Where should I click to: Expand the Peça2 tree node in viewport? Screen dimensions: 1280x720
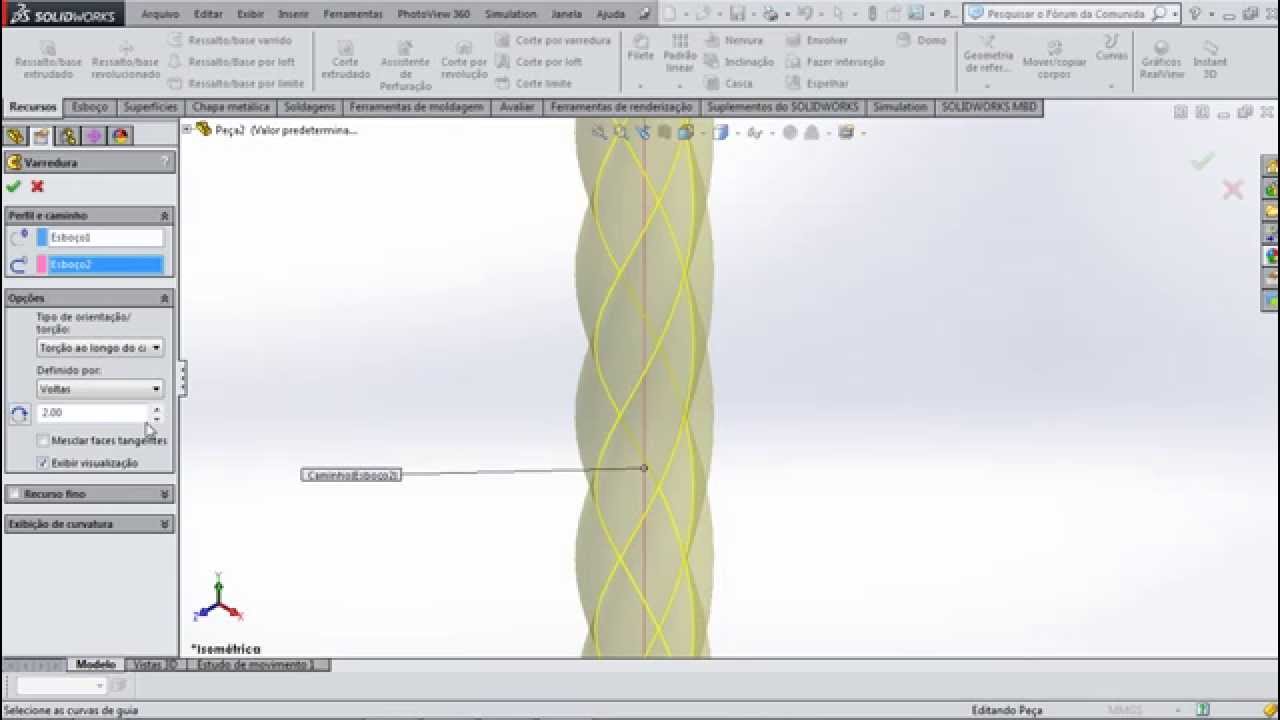point(187,129)
